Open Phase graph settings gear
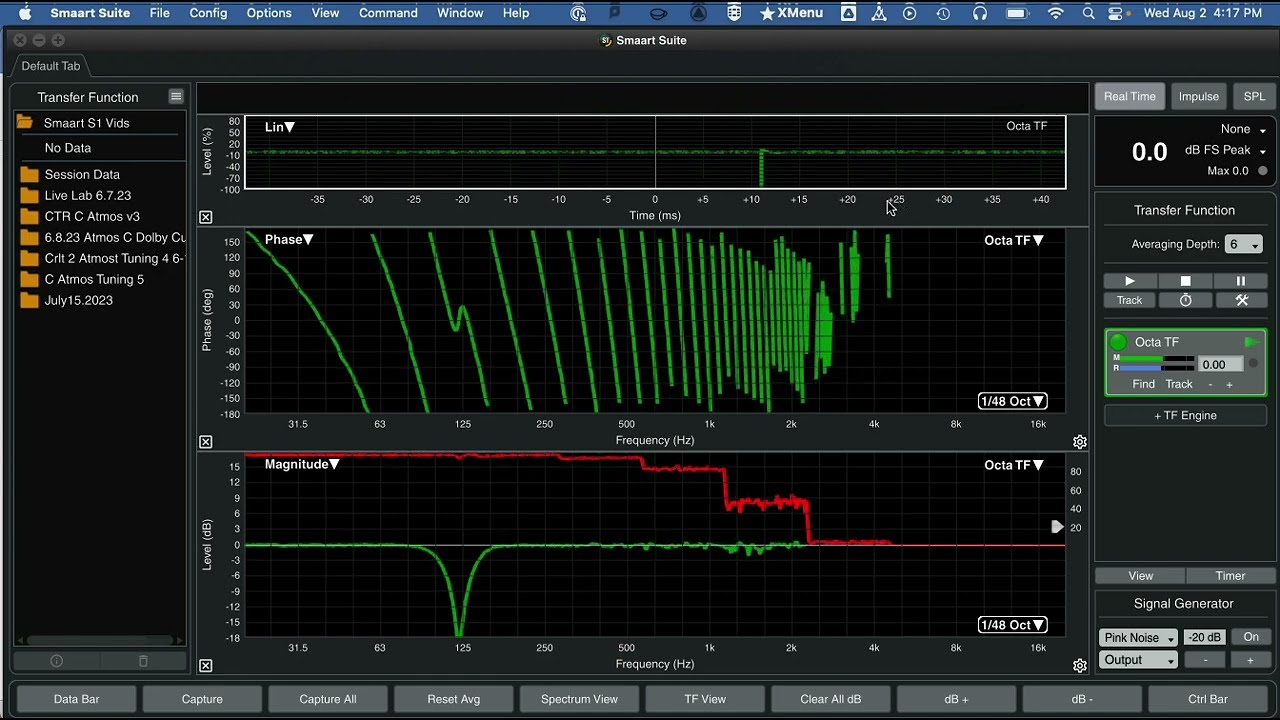The width and height of the screenshot is (1280, 720). (1080, 442)
